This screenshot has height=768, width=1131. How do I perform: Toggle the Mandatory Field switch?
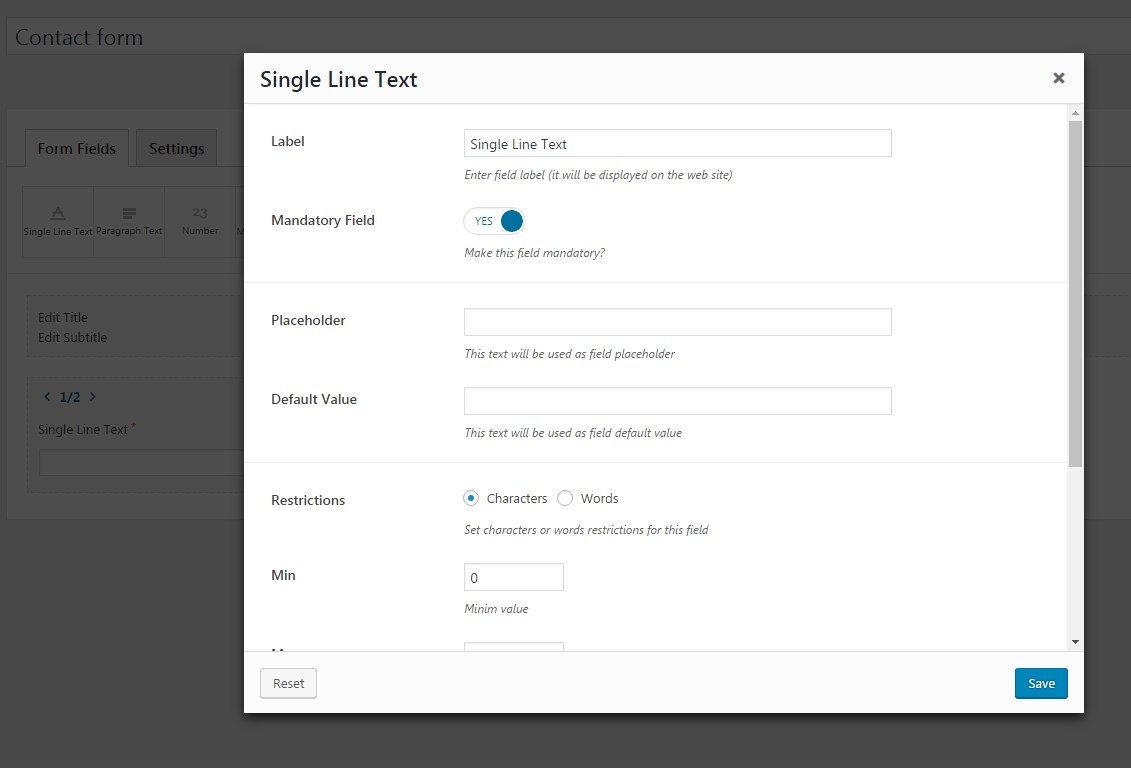(495, 221)
